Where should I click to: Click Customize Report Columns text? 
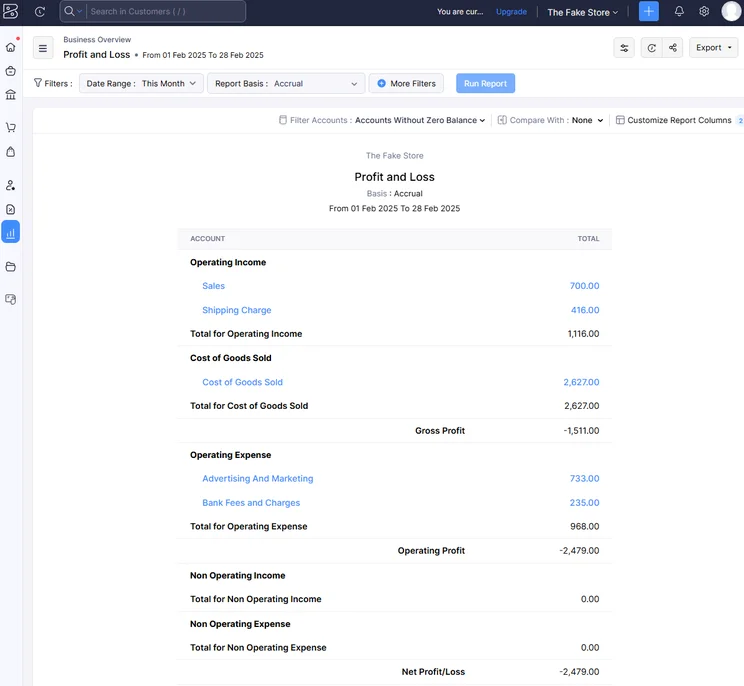[x=679, y=120]
